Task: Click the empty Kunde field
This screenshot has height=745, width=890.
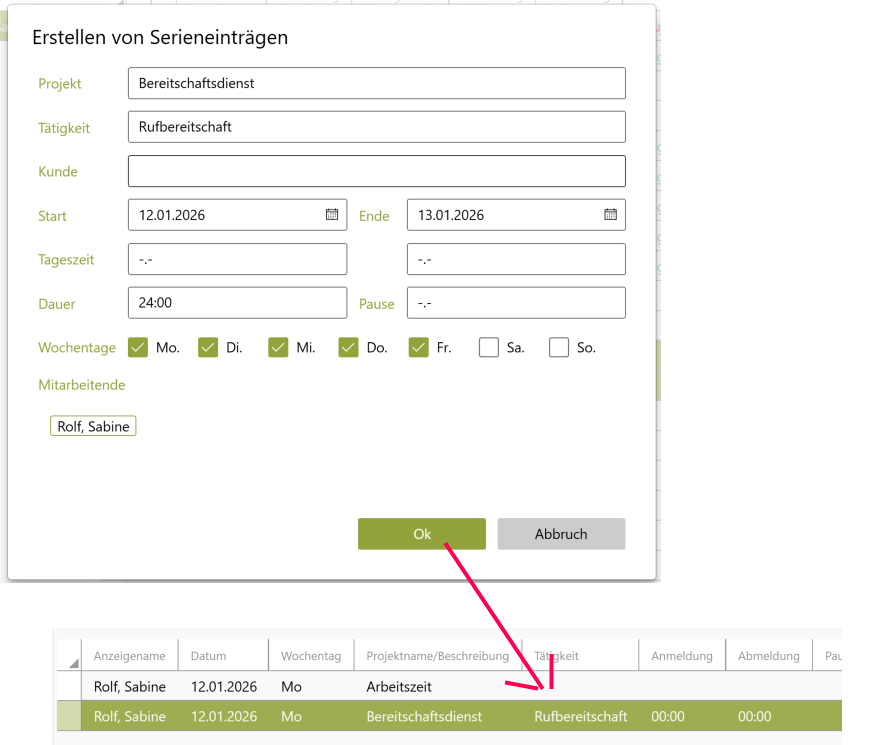Action: pos(376,172)
